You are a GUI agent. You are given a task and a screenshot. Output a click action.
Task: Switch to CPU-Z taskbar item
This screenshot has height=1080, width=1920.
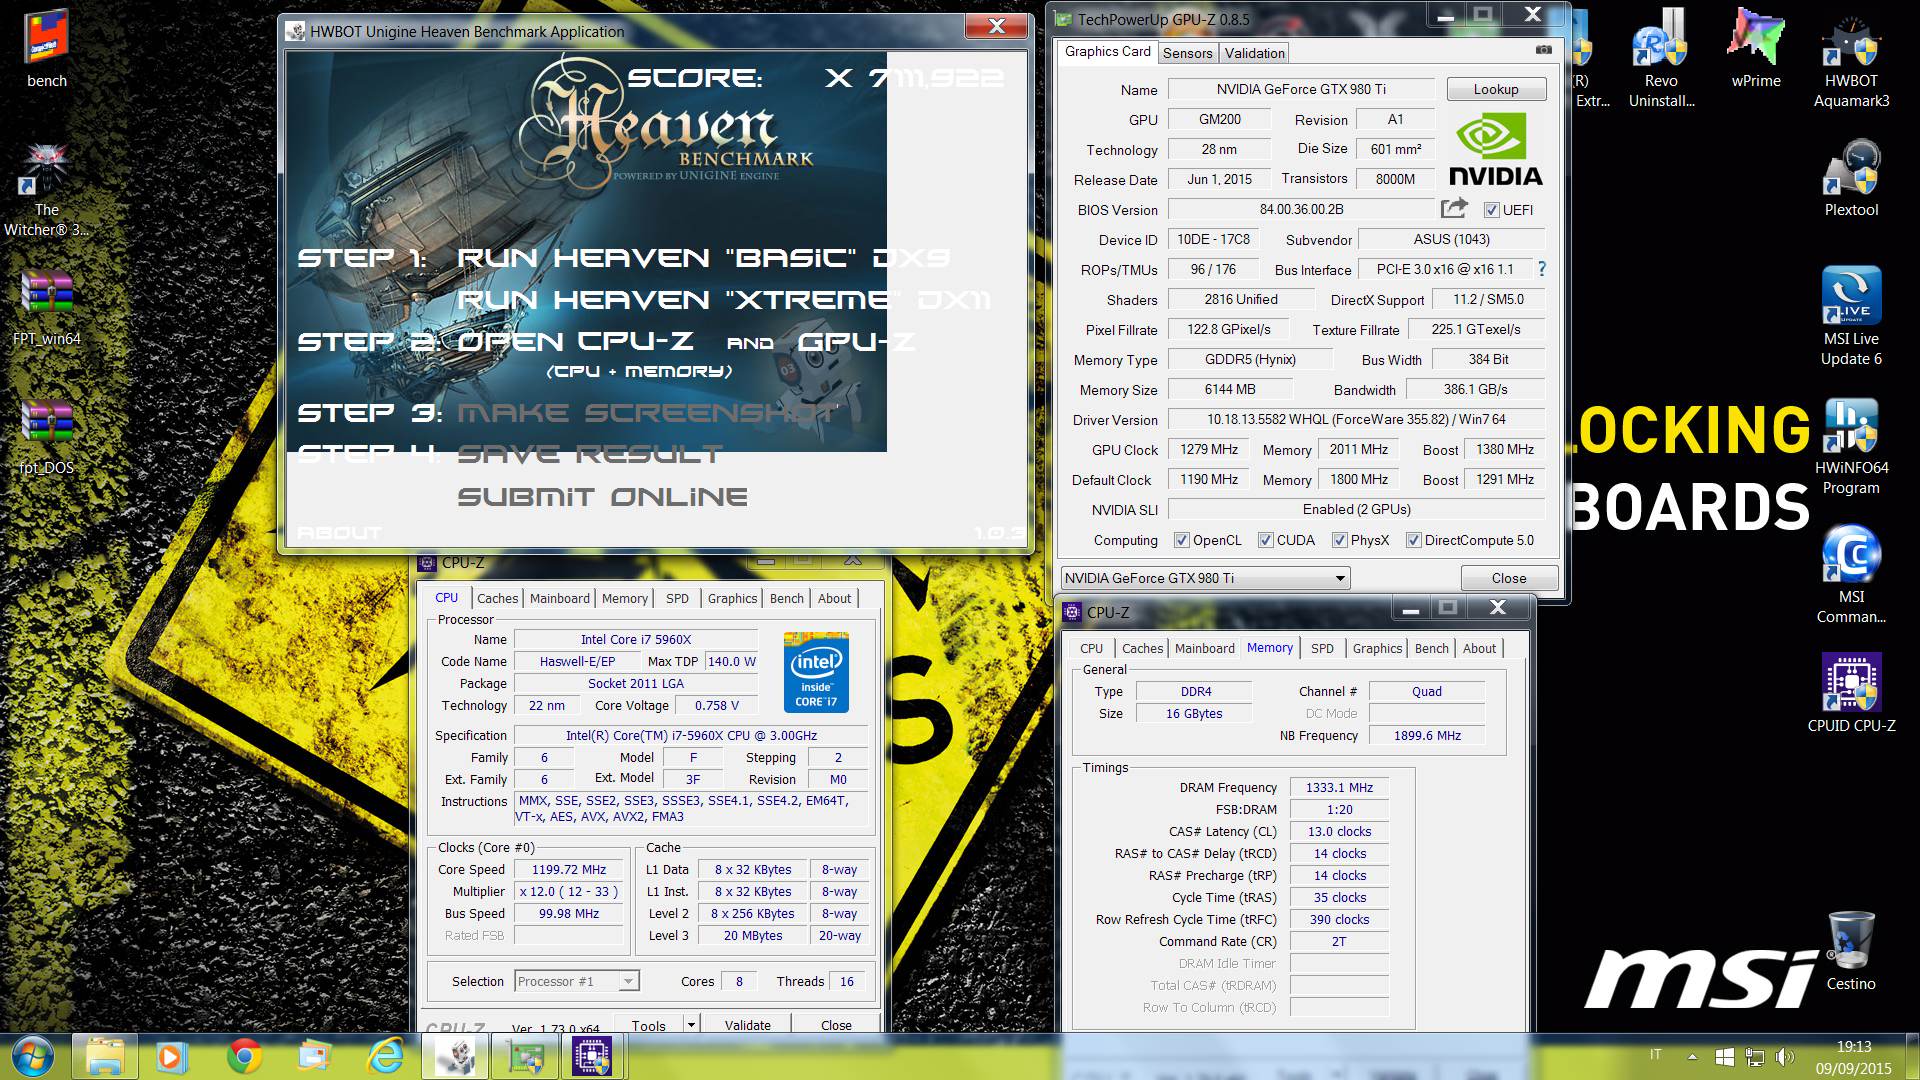592,1056
